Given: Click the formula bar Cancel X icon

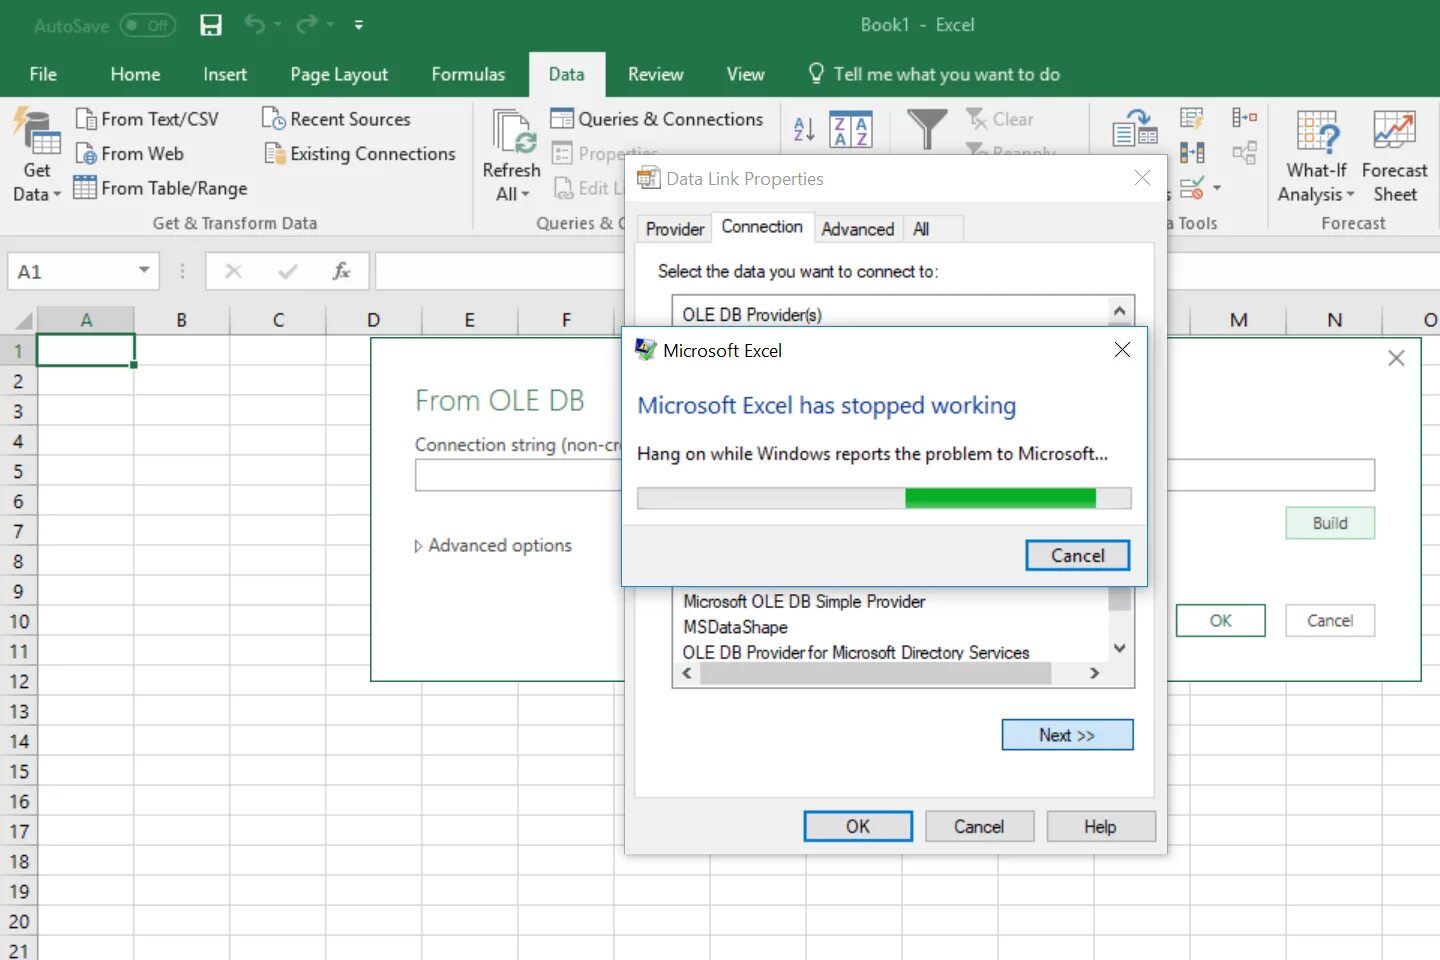Looking at the screenshot, I should (233, 271).
